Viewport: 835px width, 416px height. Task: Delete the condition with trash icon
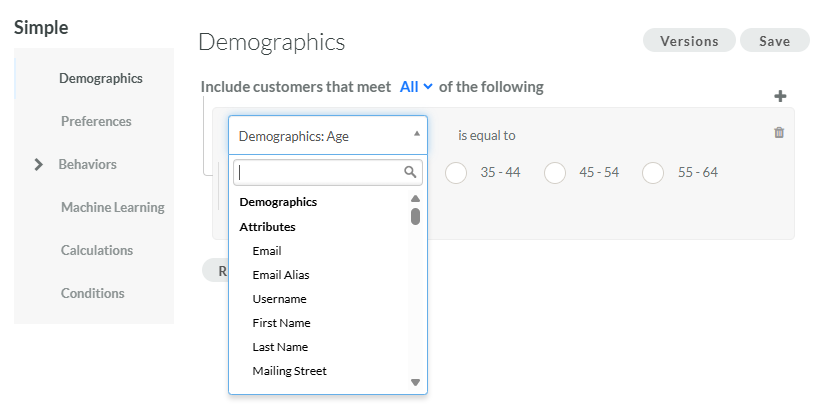pos(779,133)
